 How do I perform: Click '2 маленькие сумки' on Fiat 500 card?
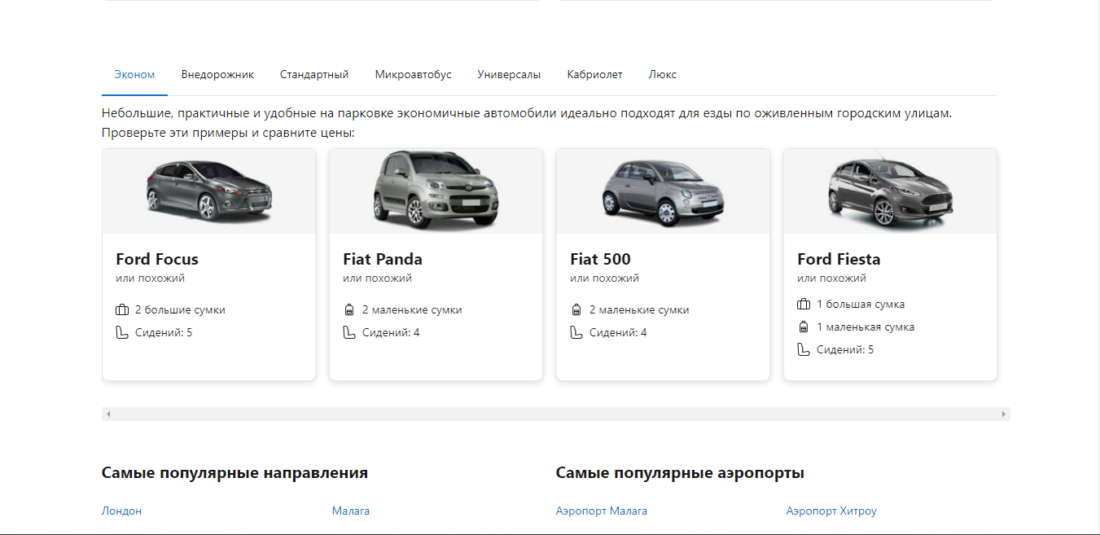(x=639, y=310)
